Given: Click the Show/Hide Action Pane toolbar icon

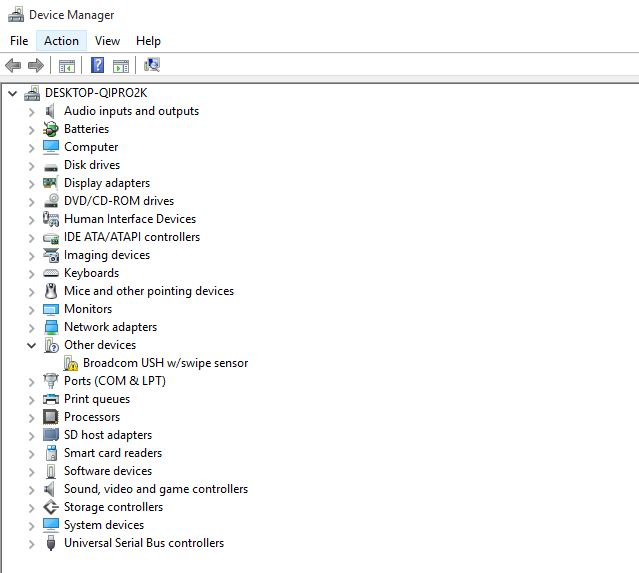Looking at the screenshot, I should click(x=121, y=66).
